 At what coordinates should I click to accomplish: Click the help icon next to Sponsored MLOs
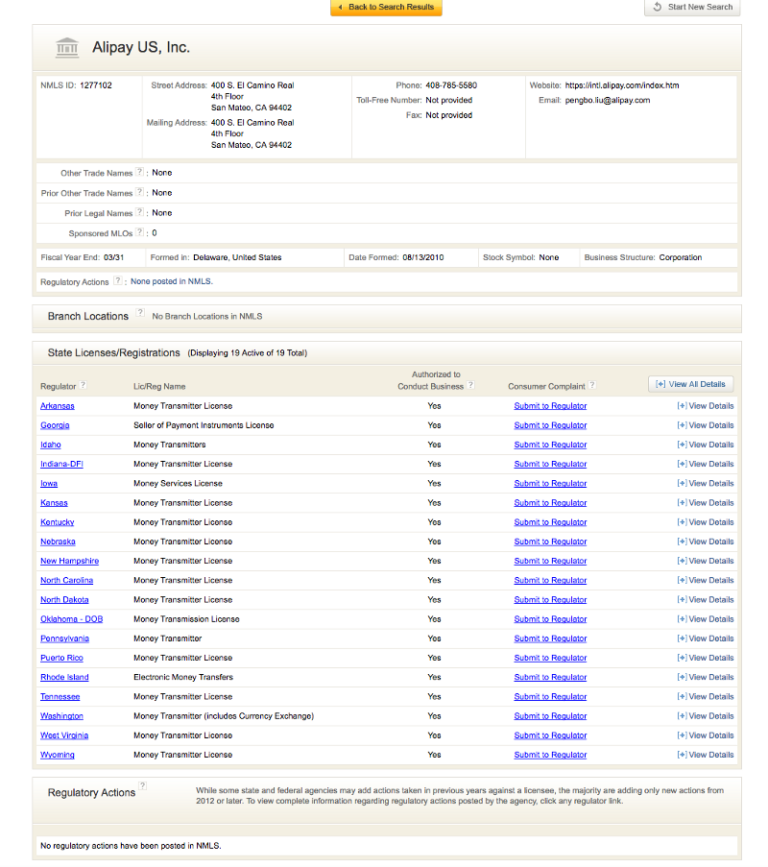click(140, 233)
